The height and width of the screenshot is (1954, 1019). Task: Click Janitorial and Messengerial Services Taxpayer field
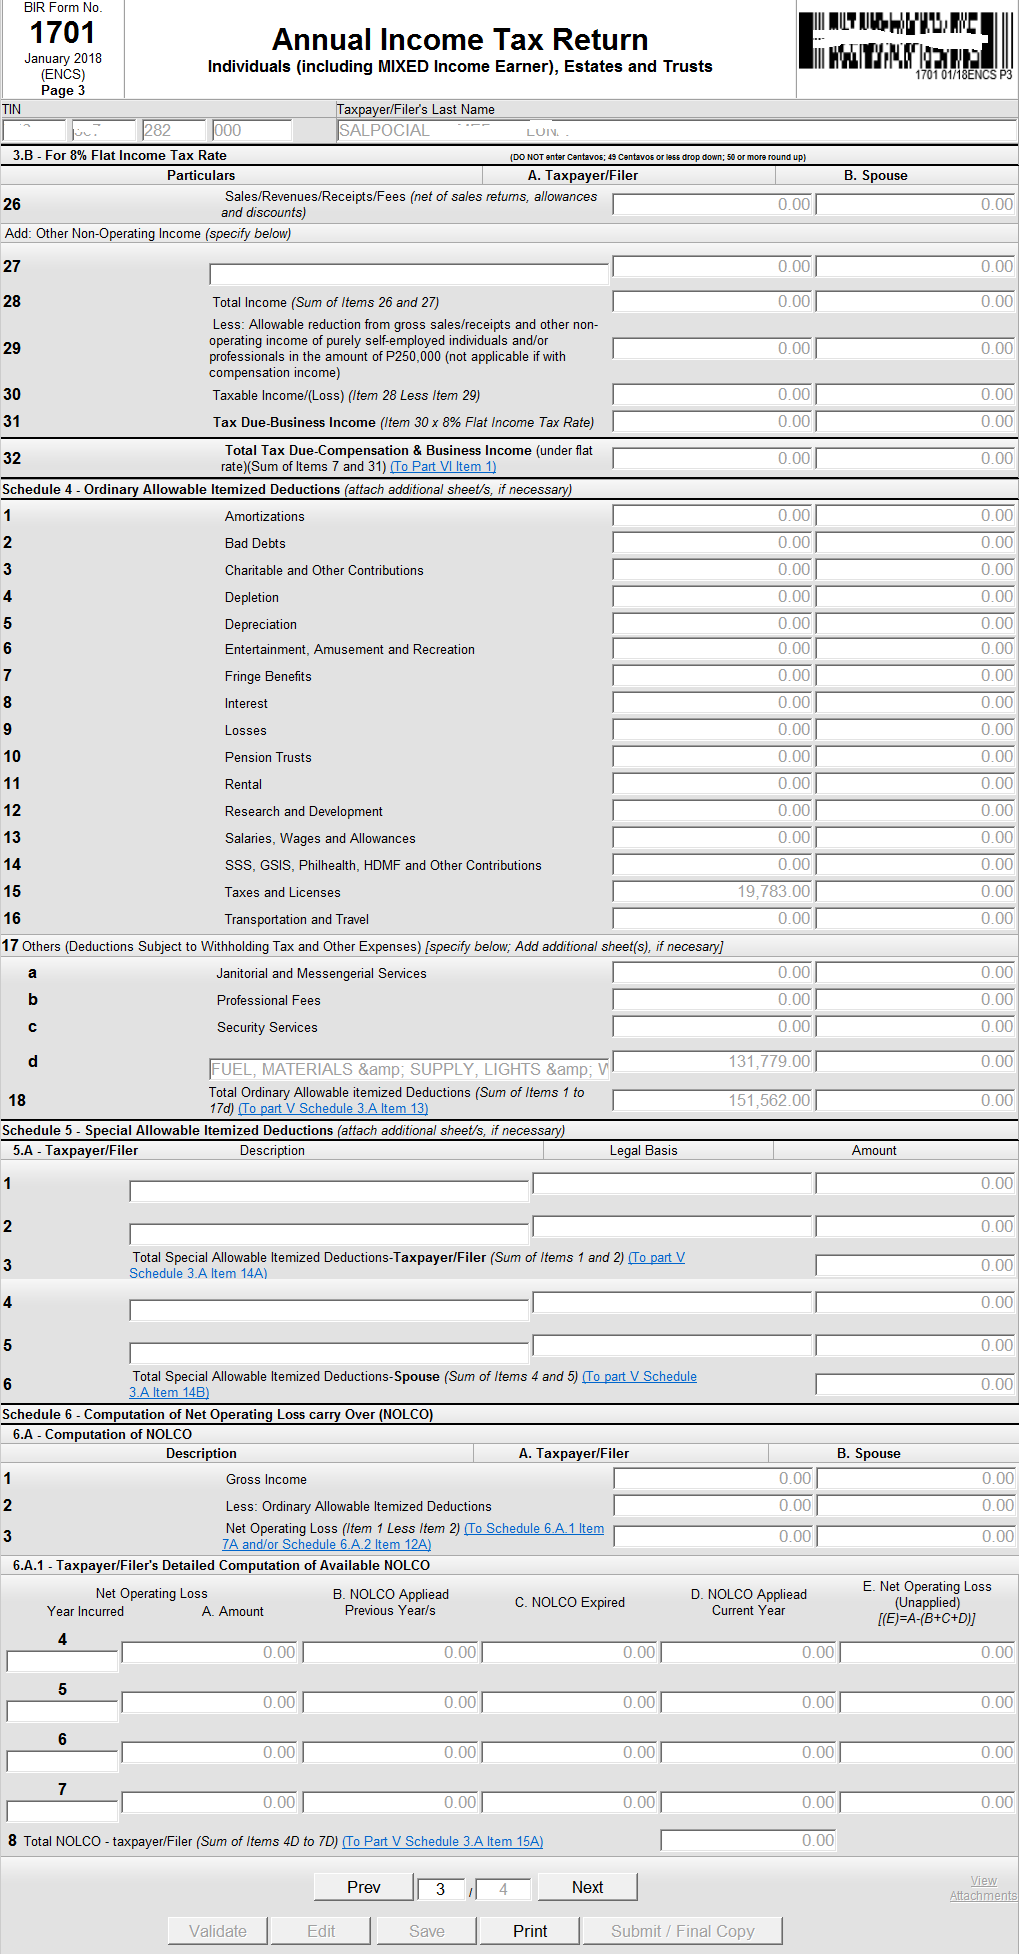(713, 973)
